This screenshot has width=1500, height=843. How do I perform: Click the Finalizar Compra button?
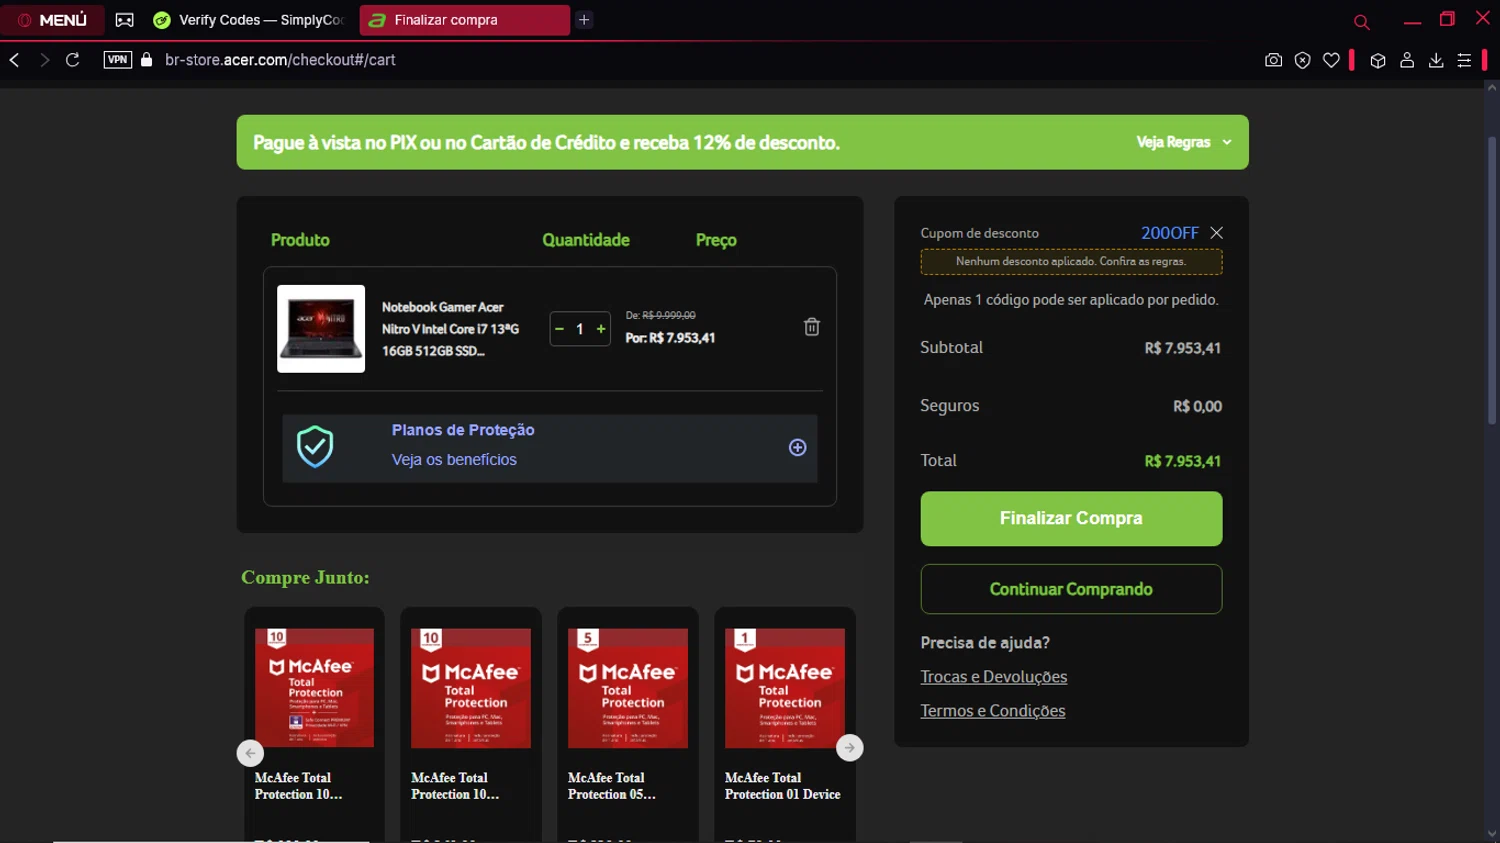1071,518
